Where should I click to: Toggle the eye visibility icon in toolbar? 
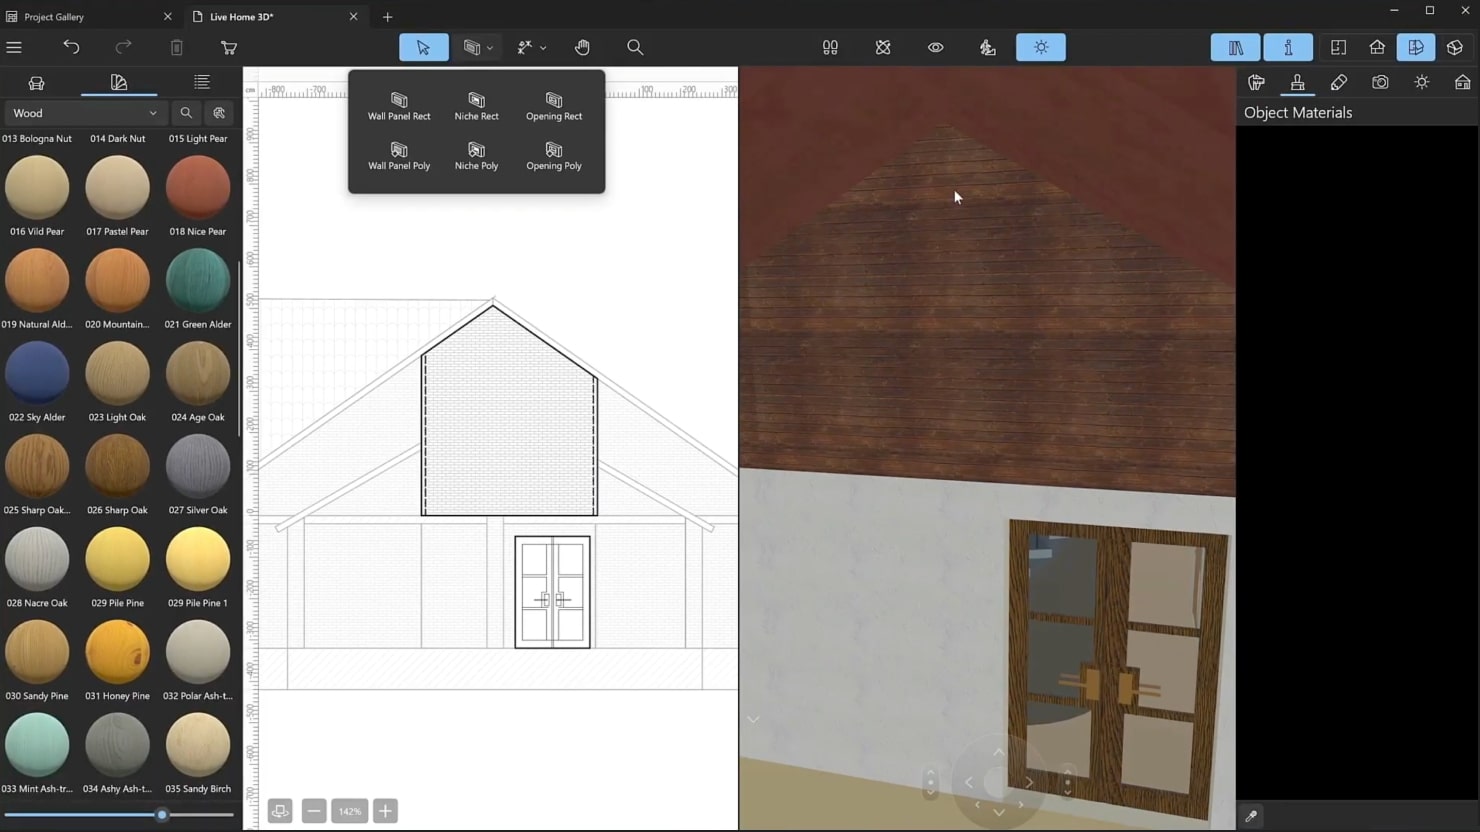tap(935, 47)
